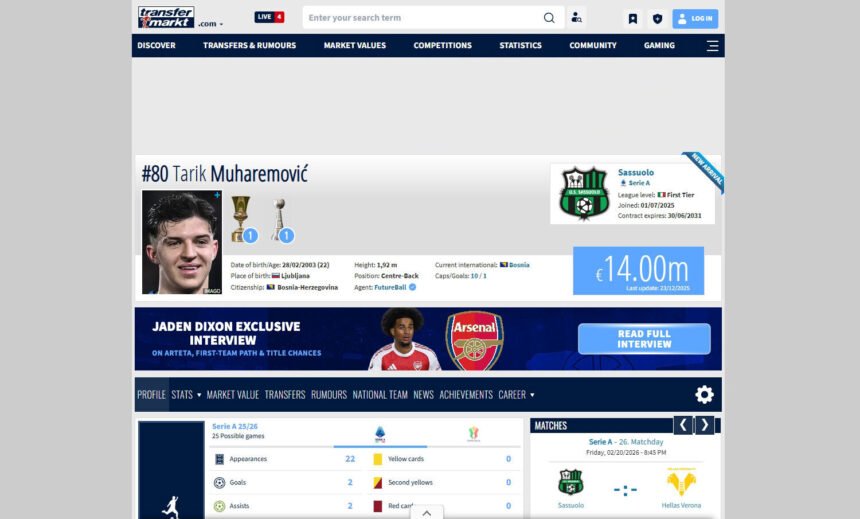Image resolution: width=860 pixels, height=519 pixels.
Task: Open page settings gear icon
Action: (x=704, y=394)
